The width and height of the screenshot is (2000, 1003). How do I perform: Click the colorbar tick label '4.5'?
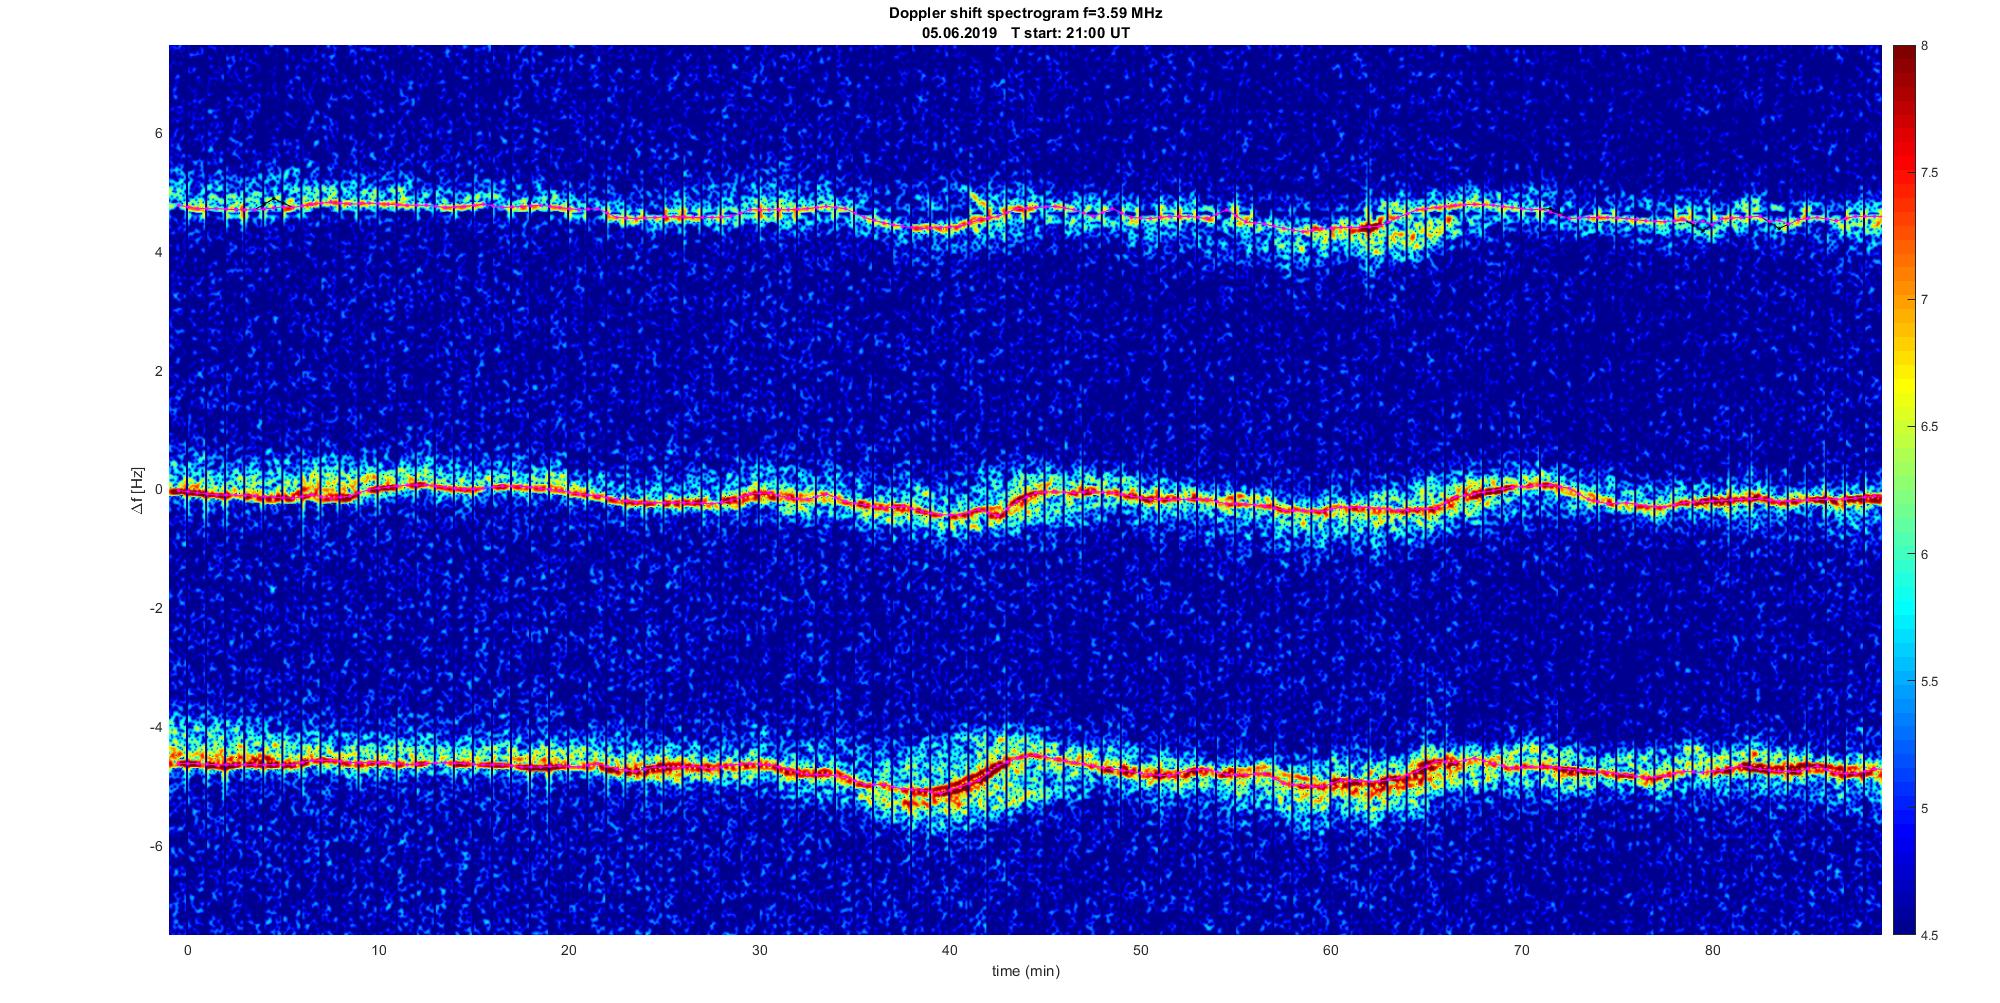(x=1929, y=936)
